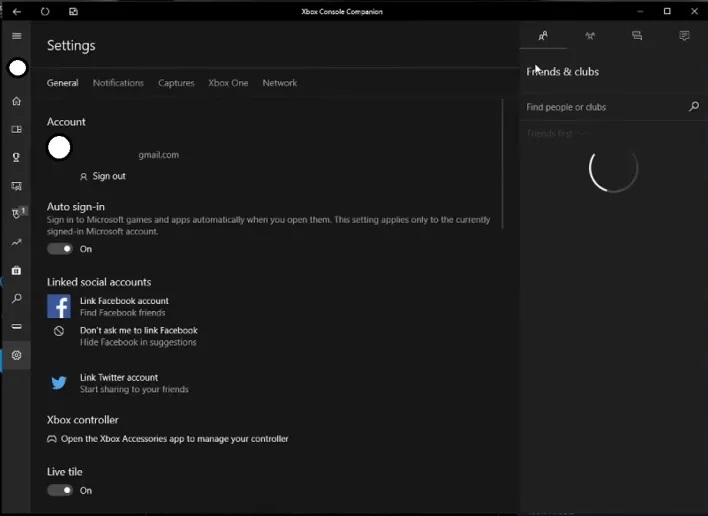Click the Settings page heading
This screenshot has height=516, width=708.
coord(71,45)
